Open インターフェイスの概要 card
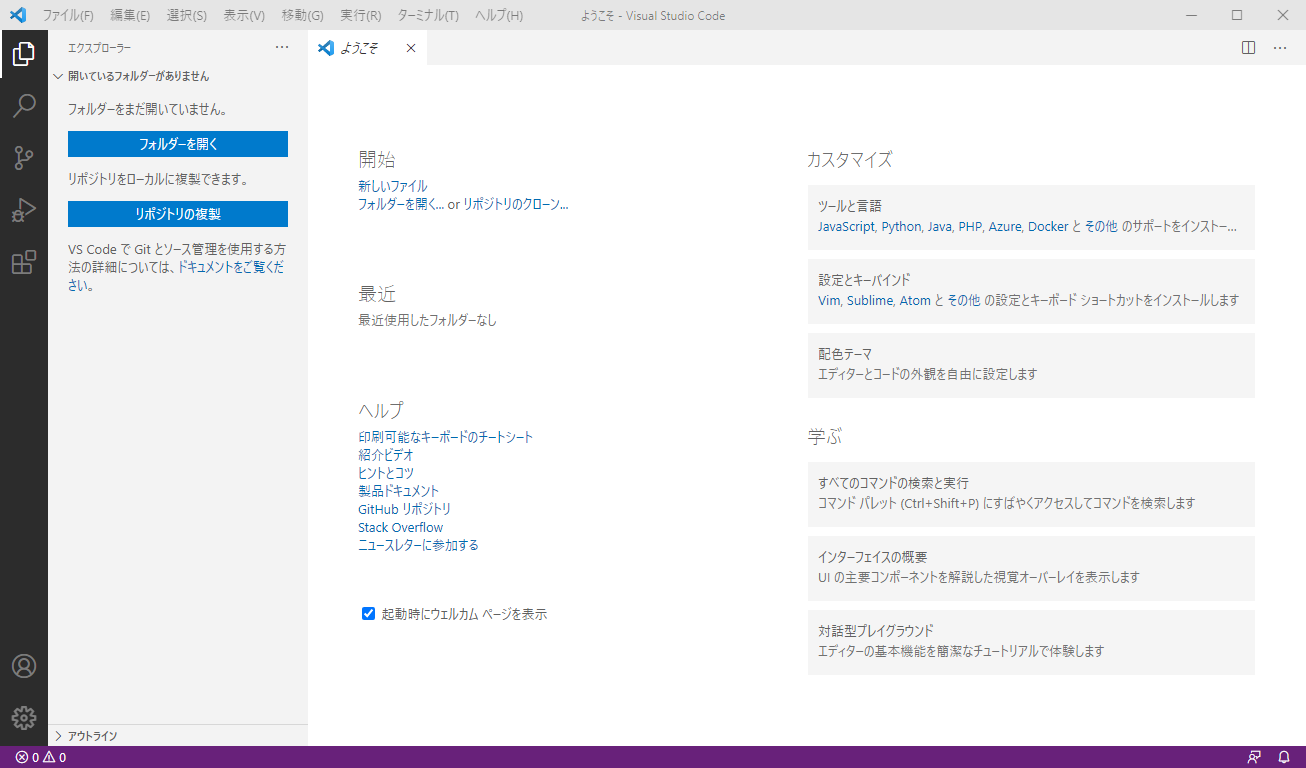 point(1031,568)
